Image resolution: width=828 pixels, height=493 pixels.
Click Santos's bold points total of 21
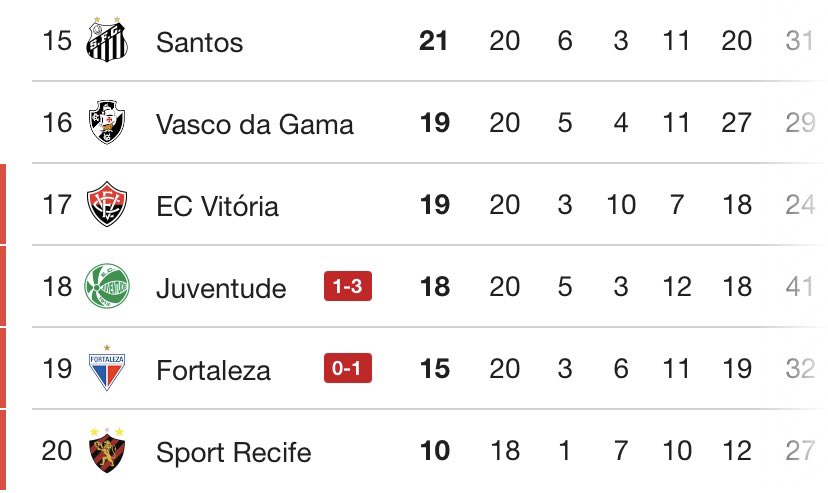tap(434, 42)
